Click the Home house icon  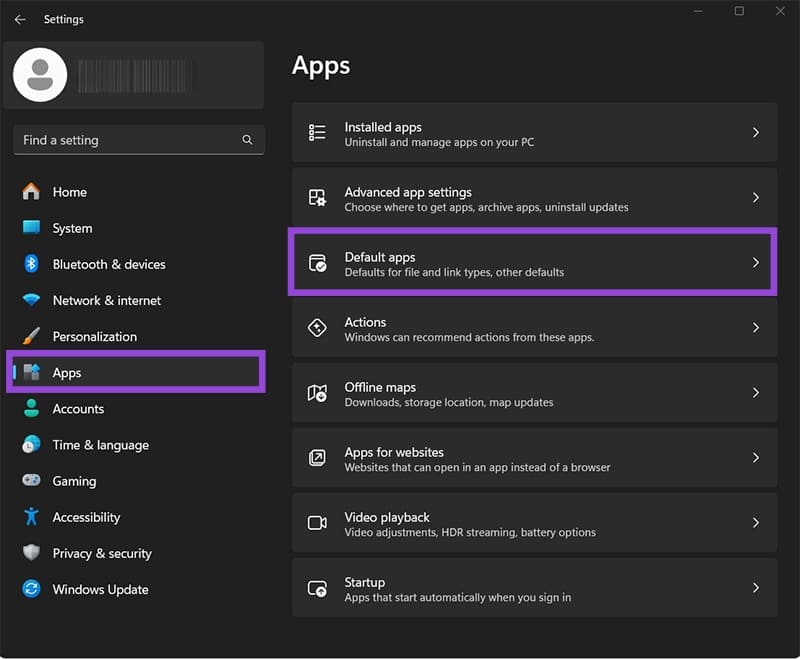(x=31, y=192)
